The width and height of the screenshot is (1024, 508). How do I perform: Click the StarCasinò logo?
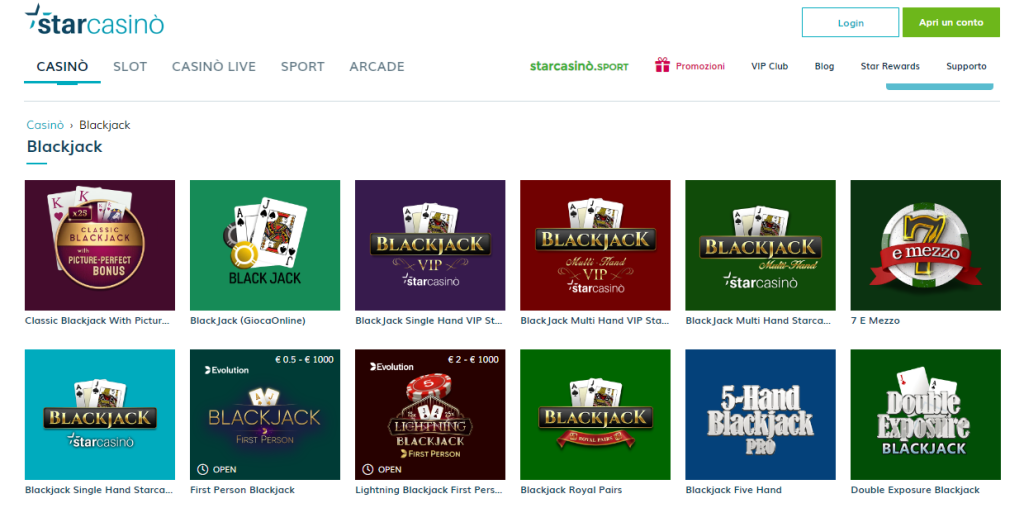(94, 20)
